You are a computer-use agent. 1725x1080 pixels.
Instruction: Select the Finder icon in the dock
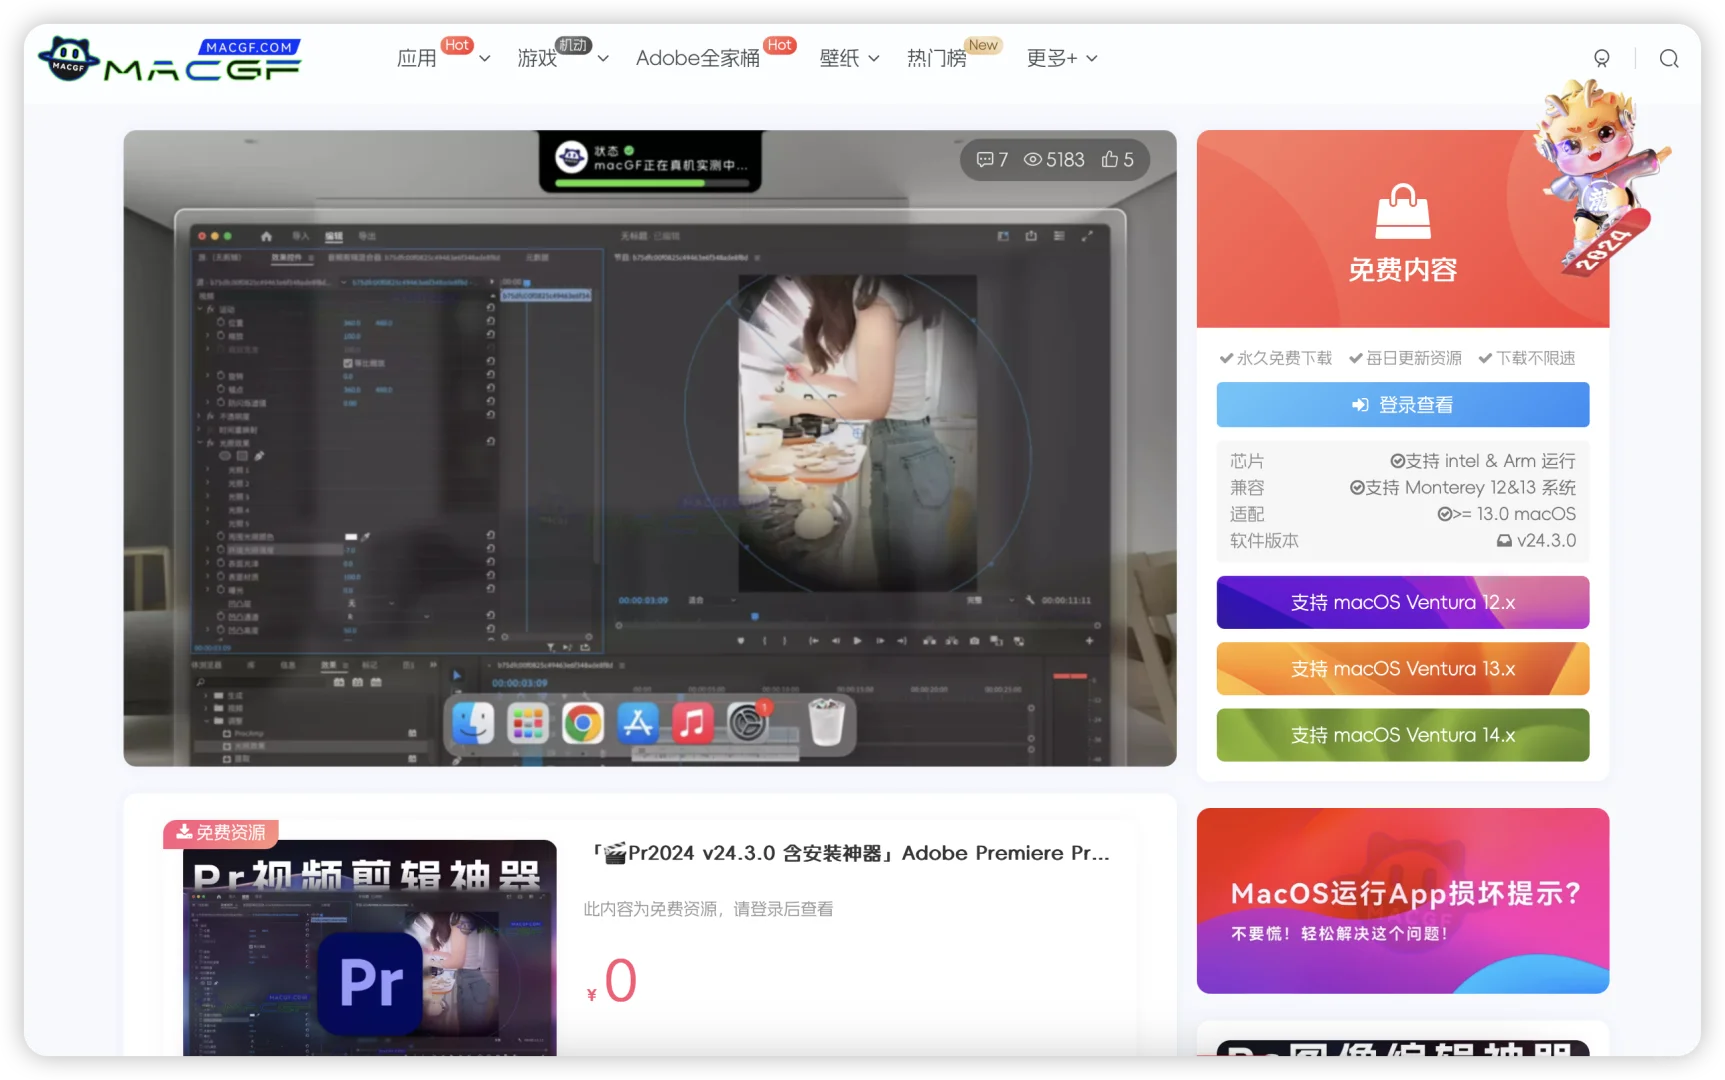click(472, 723)
